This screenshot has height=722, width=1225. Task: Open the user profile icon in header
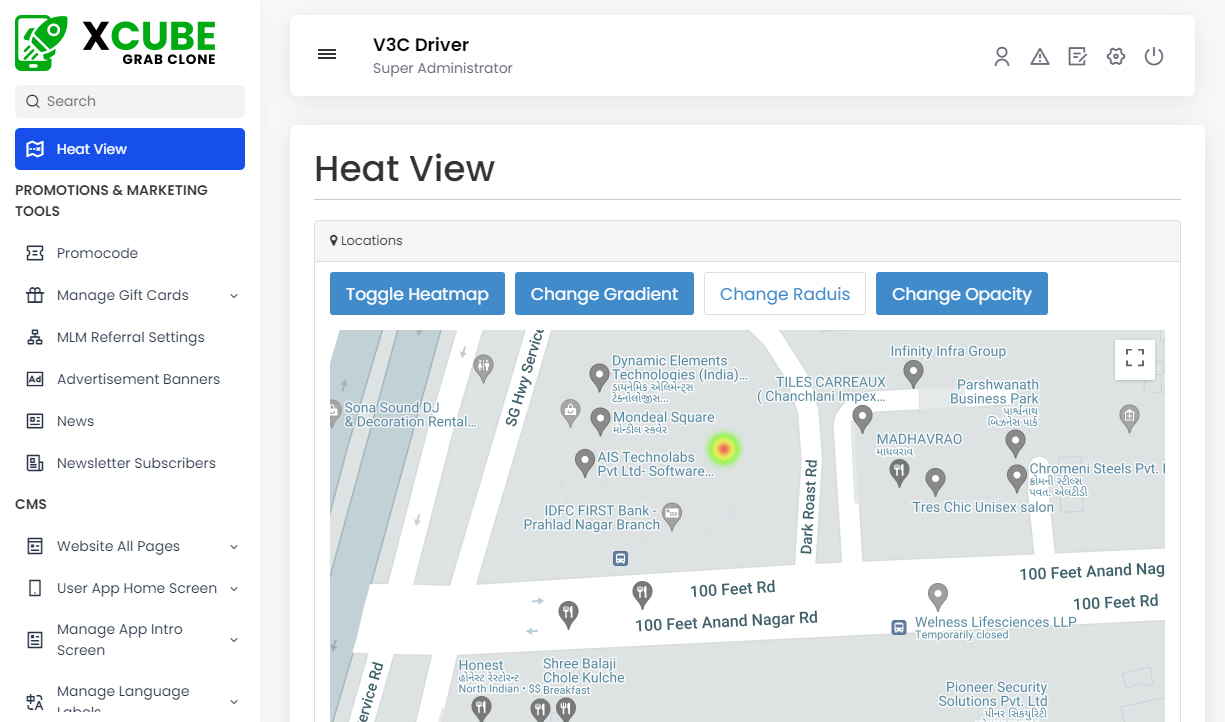(x=1001, y=57)
